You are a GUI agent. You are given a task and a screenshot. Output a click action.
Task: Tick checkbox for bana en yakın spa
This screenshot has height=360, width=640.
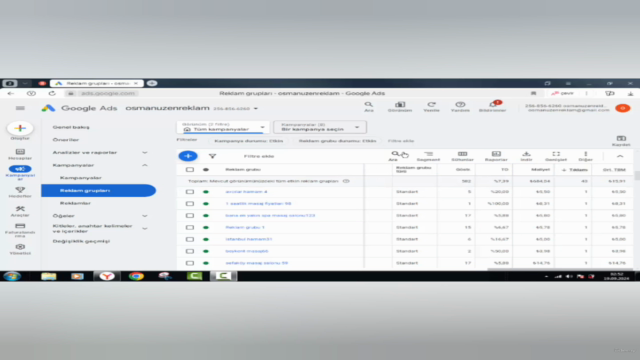[x=190, y=215]
